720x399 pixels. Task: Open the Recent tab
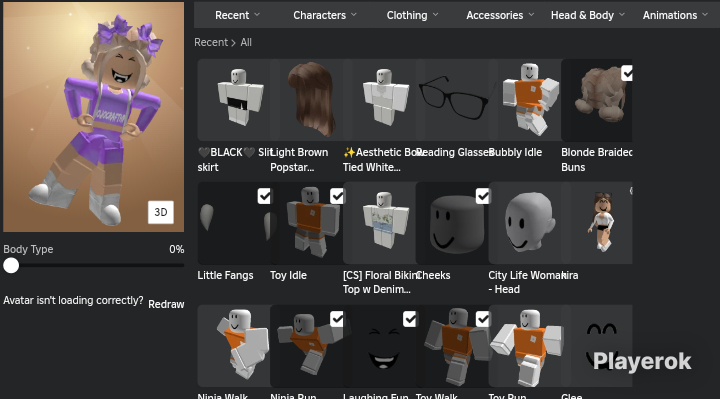(x=232, y=15)
